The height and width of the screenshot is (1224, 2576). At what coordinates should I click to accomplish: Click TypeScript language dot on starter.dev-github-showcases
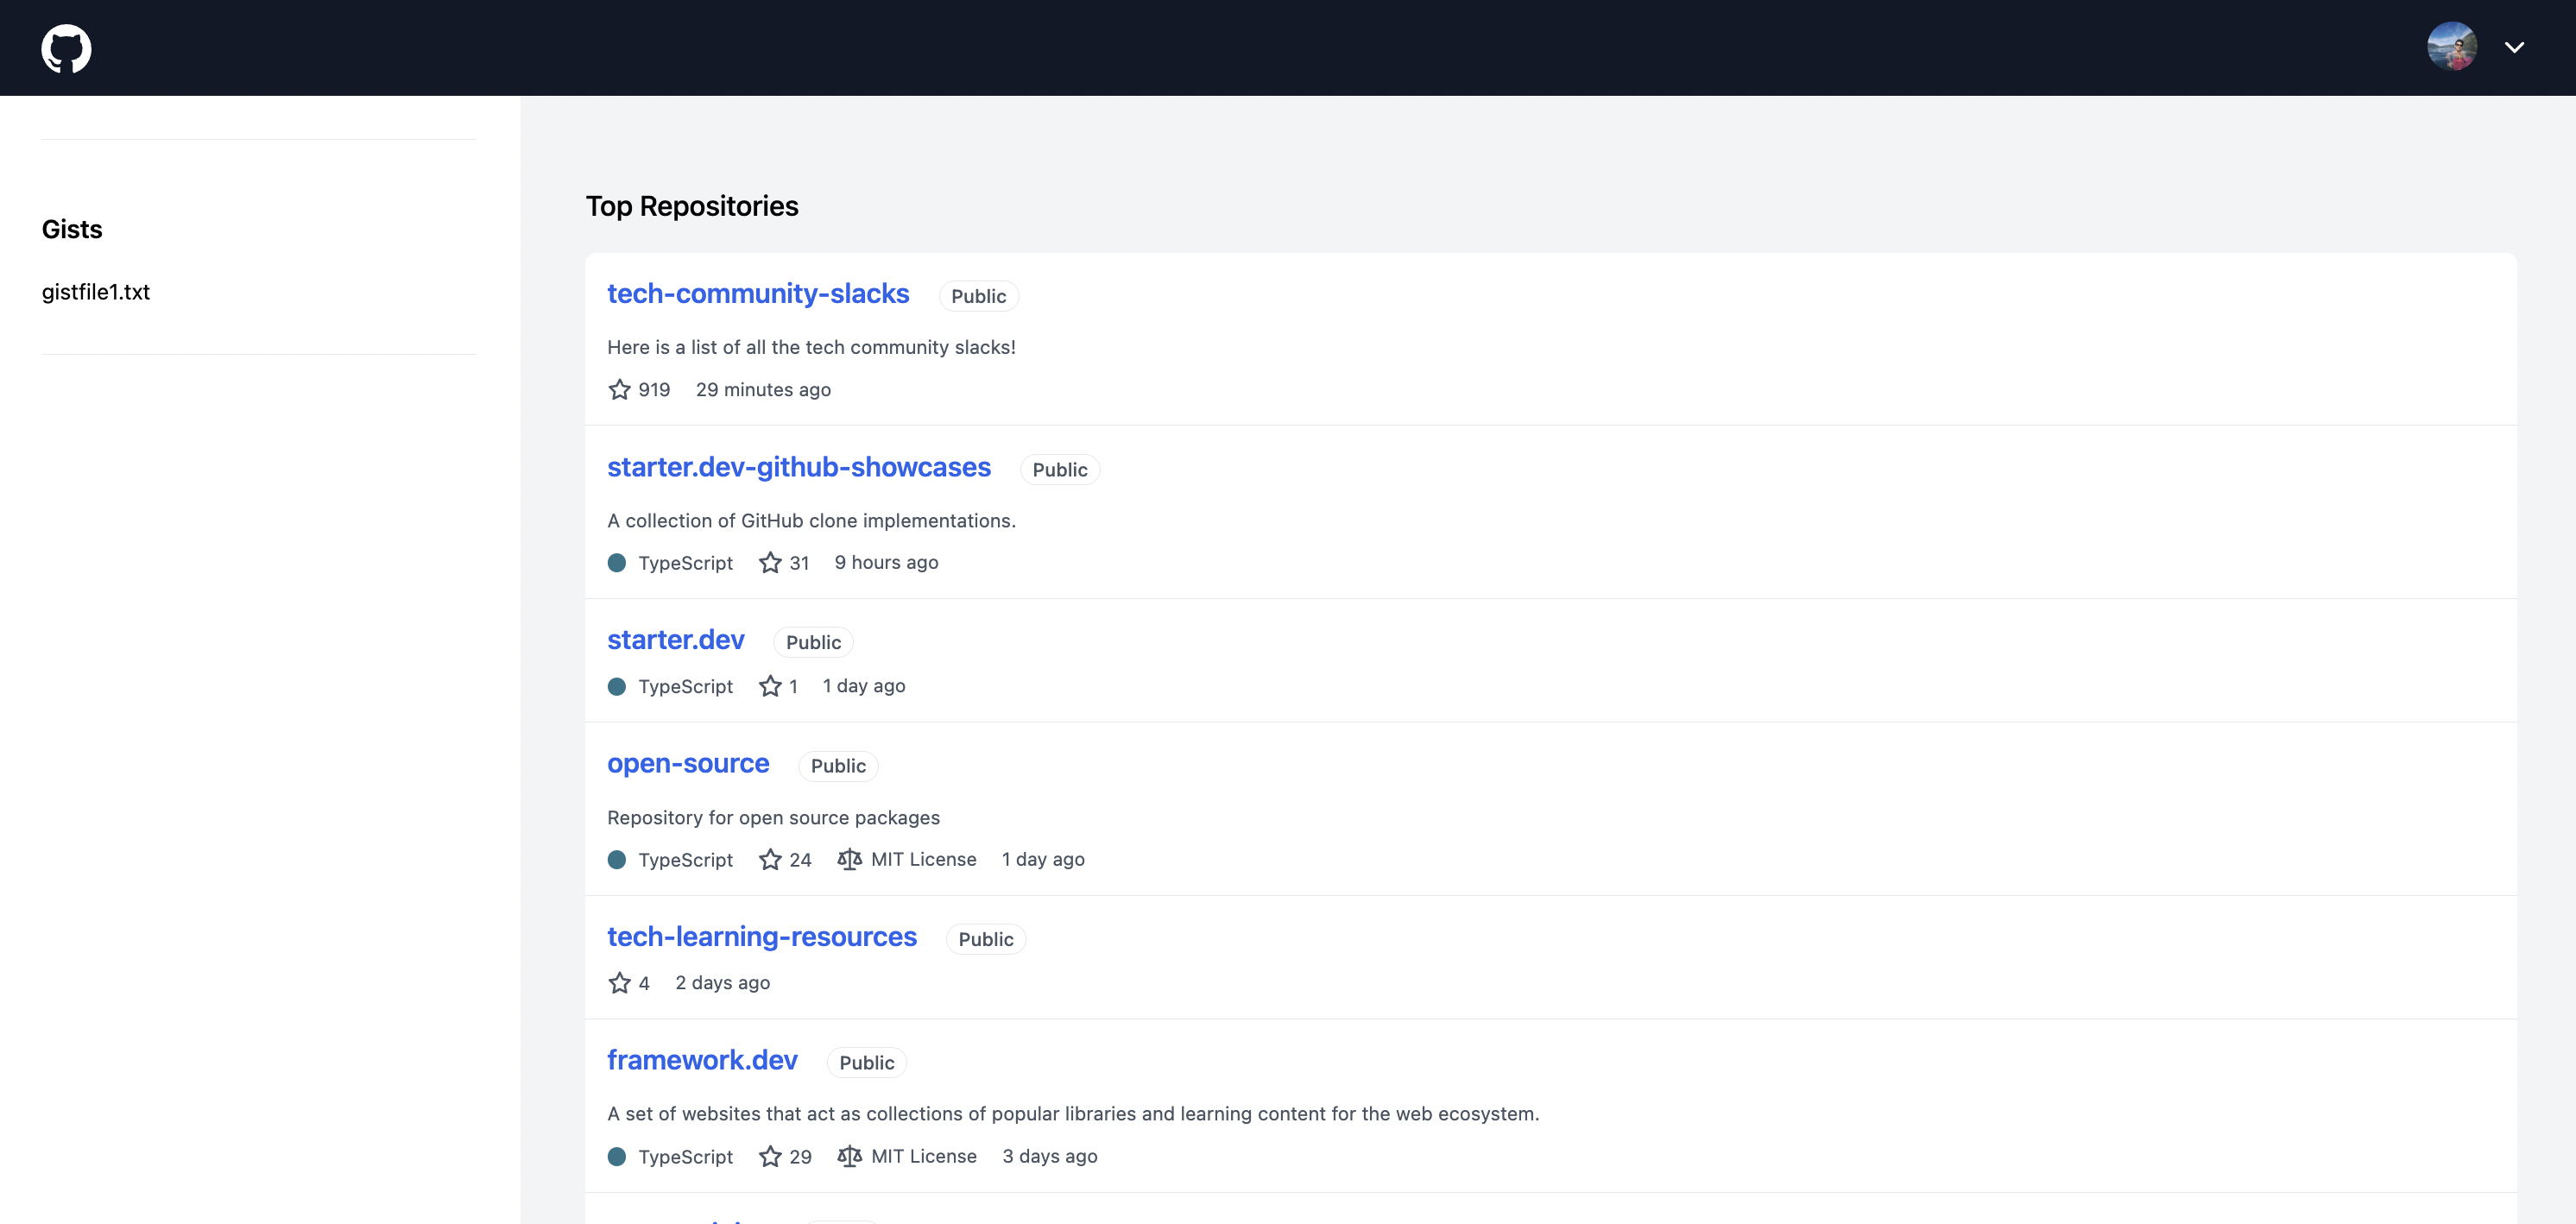[x=617, y=562]
